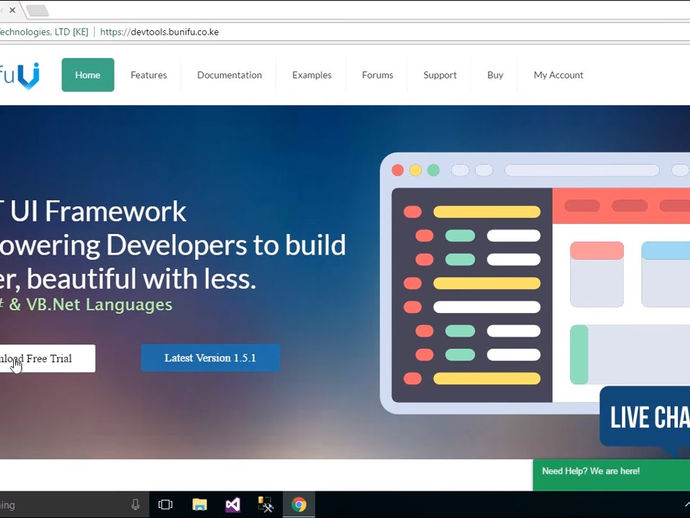
Task: Click the site certificate label Technologies, LTD [KE]
Action: [44, 32]
